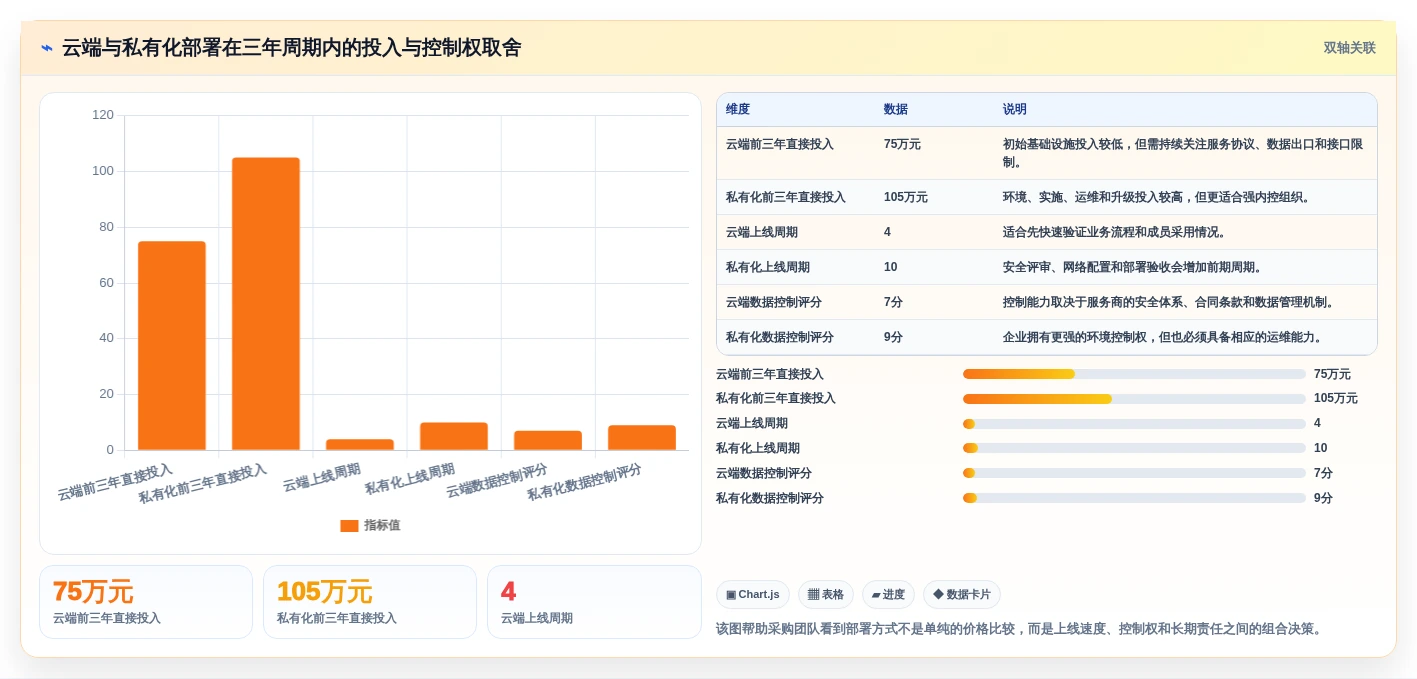This screenshot has width=1417, height=679.
Task: Click the 云端数据控制评分 progress bar
Action: [x=1134, y=473]
